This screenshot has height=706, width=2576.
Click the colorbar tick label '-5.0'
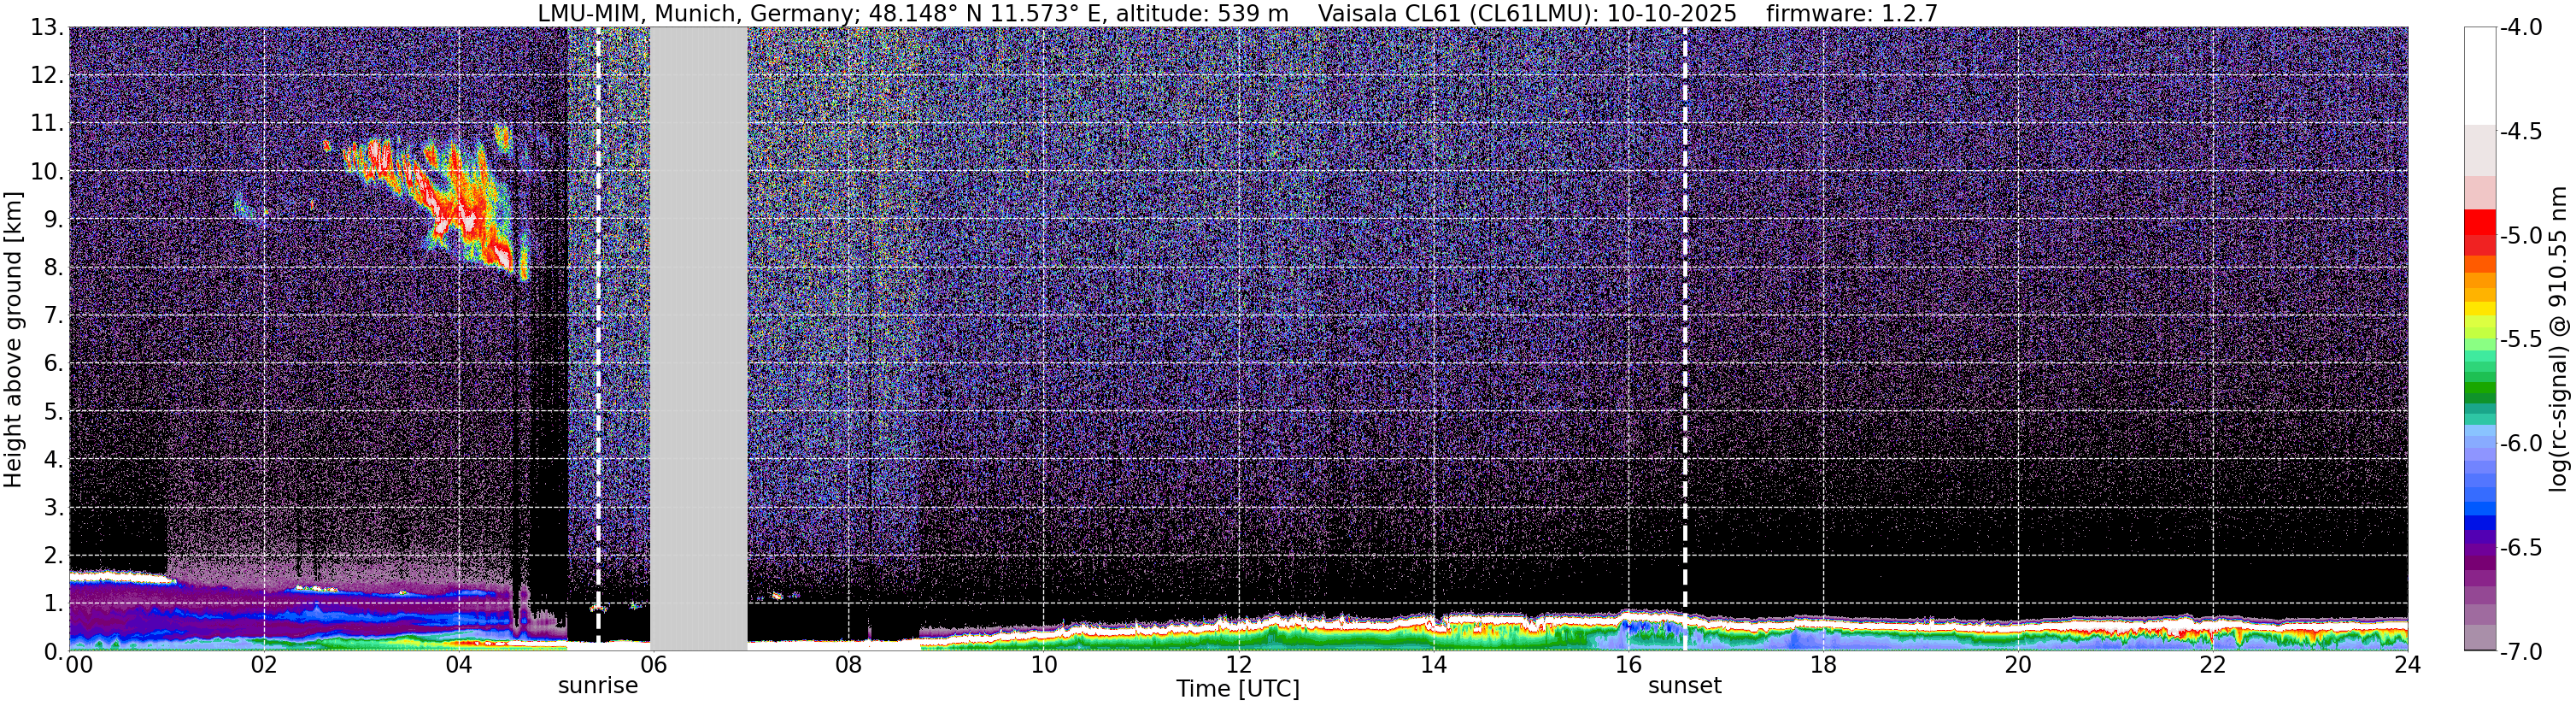(x=2521, y=235)
